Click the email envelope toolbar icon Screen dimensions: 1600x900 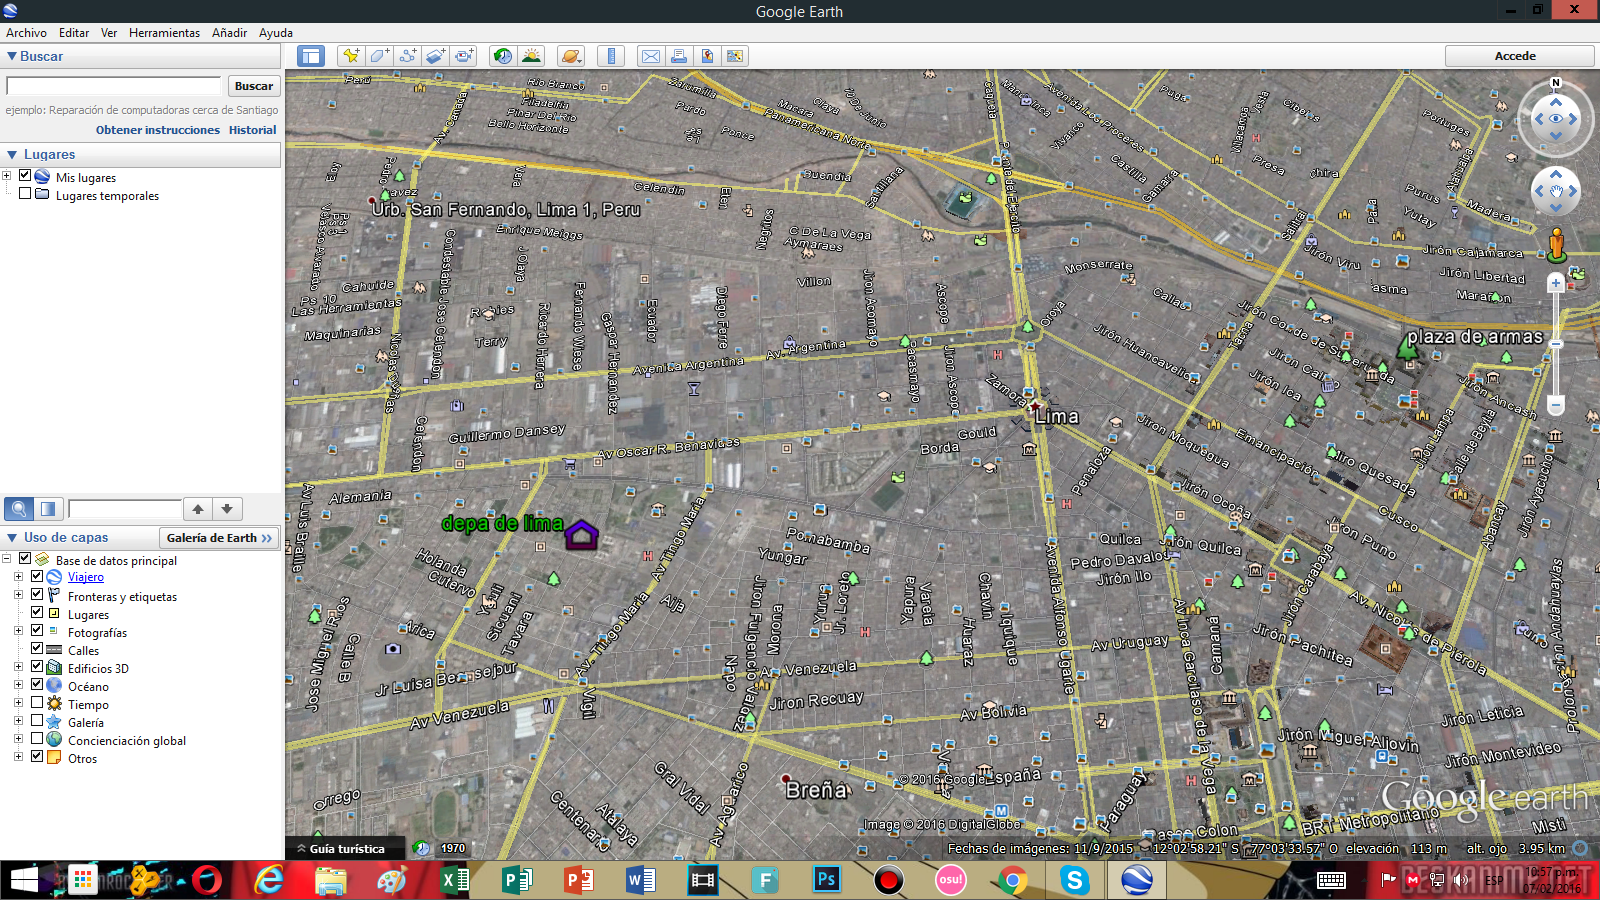click(x=651, y=56)
